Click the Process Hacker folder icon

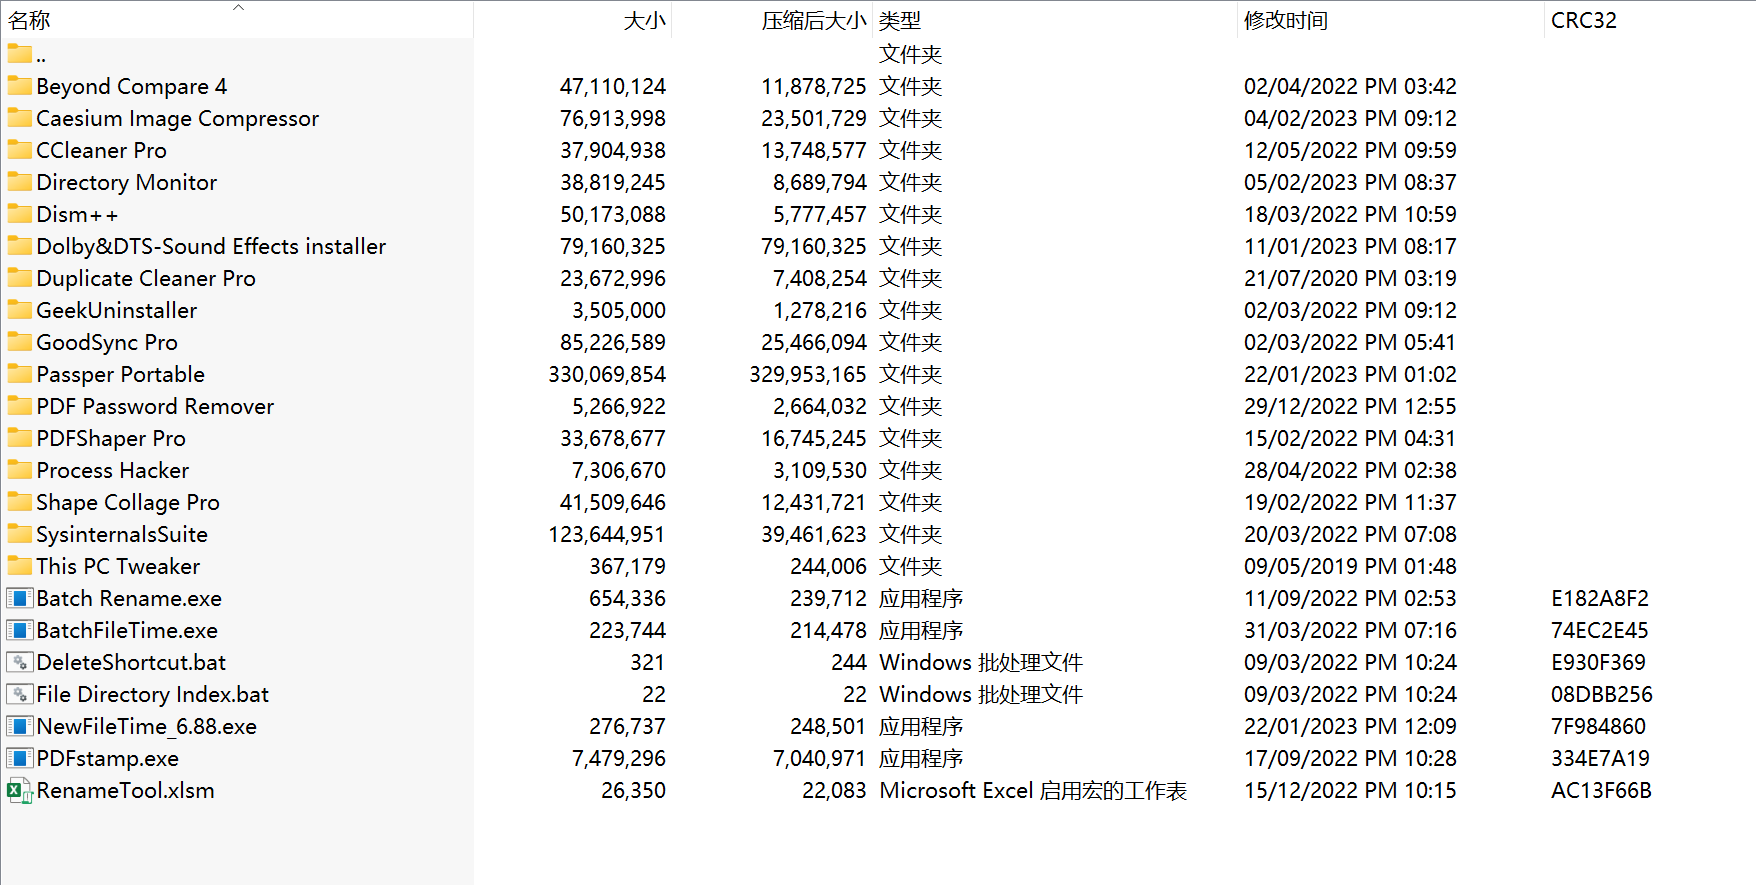click(19, 469)
